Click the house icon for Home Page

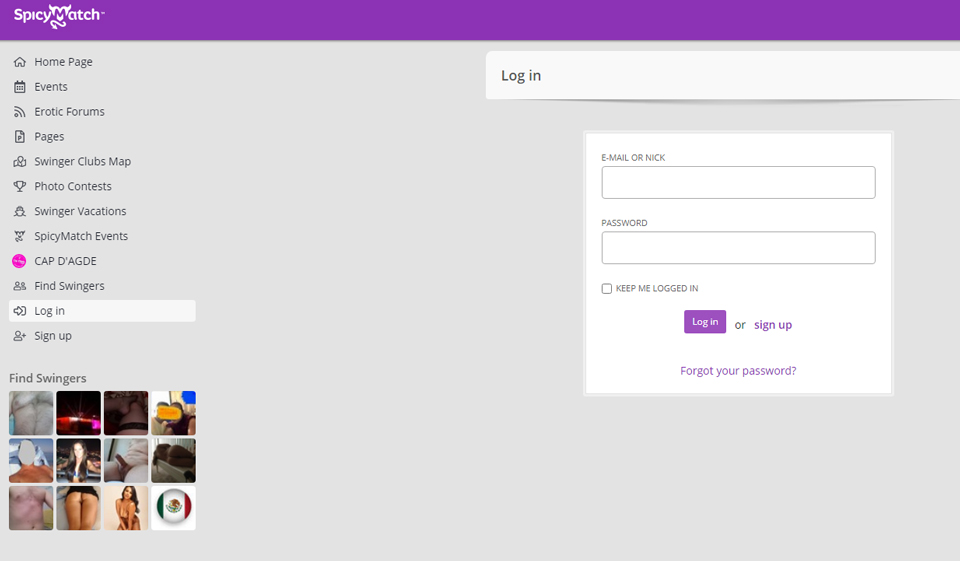click(20, 62)
